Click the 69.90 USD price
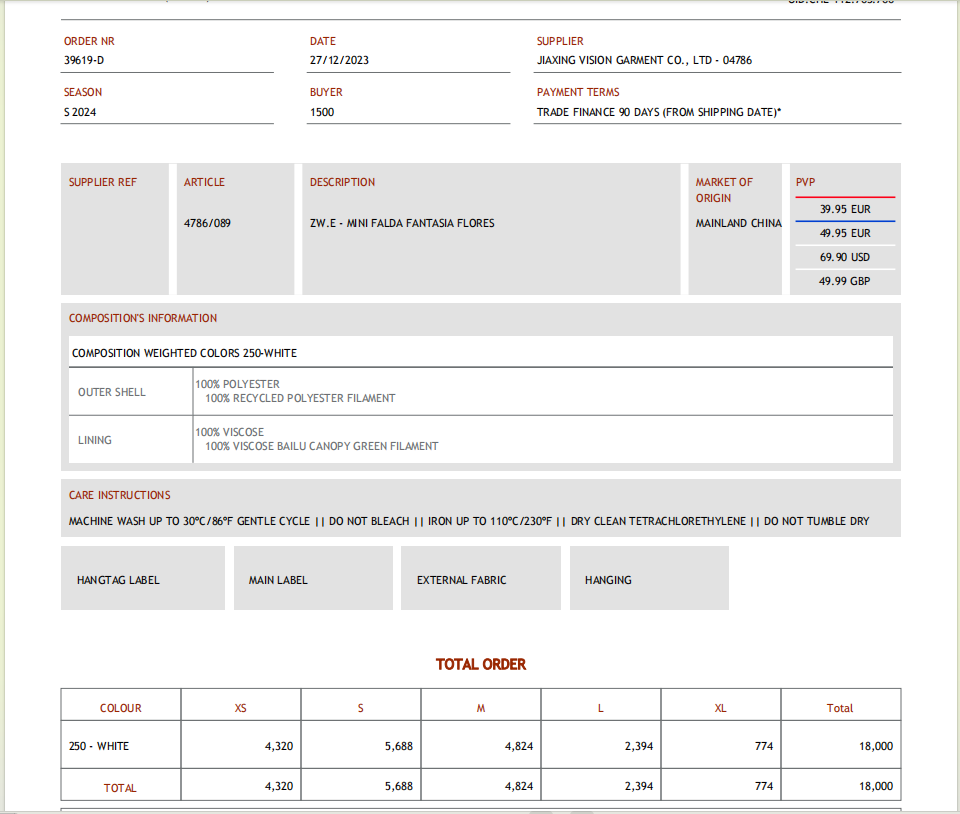Image resolution: width=960 pixels, height=814 pixels. tap(844, 257)
